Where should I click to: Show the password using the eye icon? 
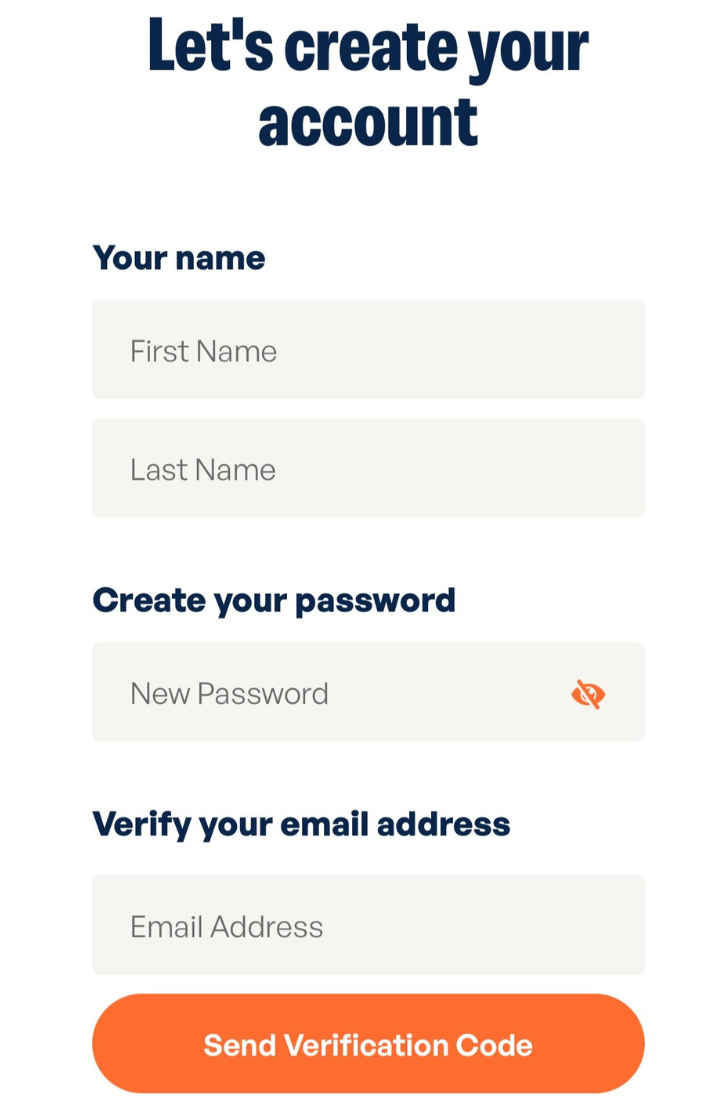click(588, 693)
